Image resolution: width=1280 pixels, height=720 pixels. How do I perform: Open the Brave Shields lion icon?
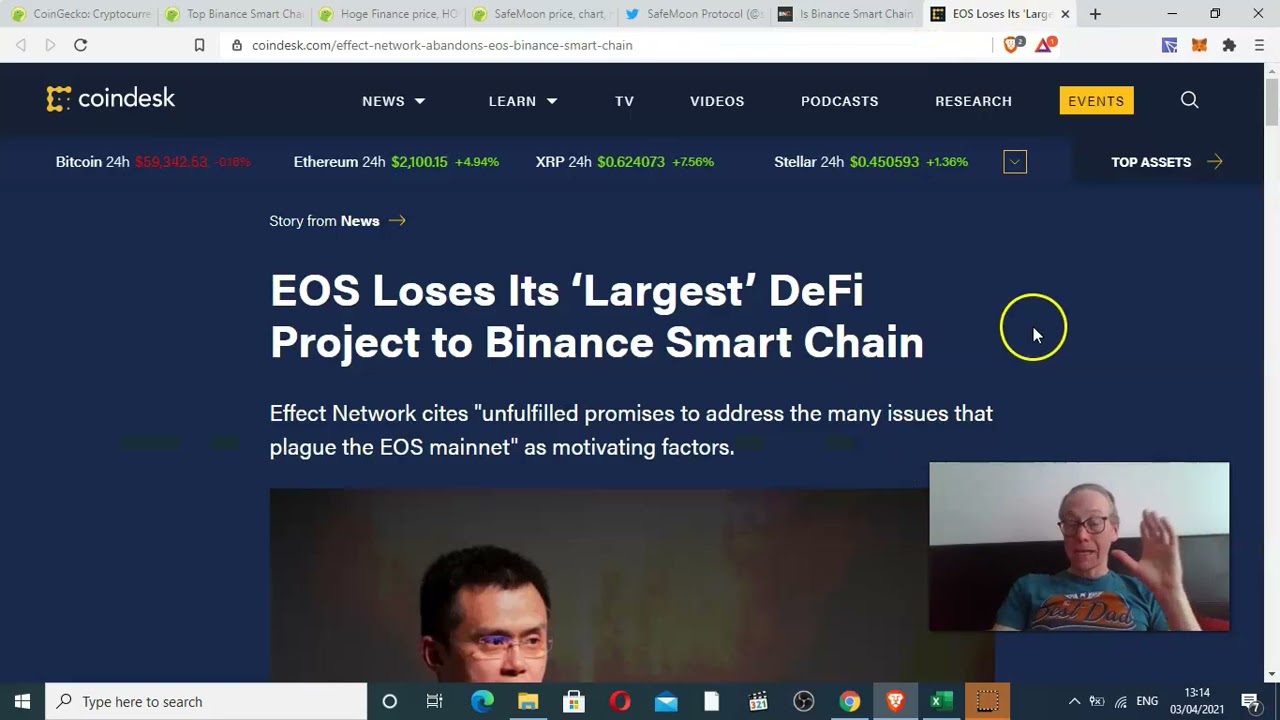point(1012,44)
